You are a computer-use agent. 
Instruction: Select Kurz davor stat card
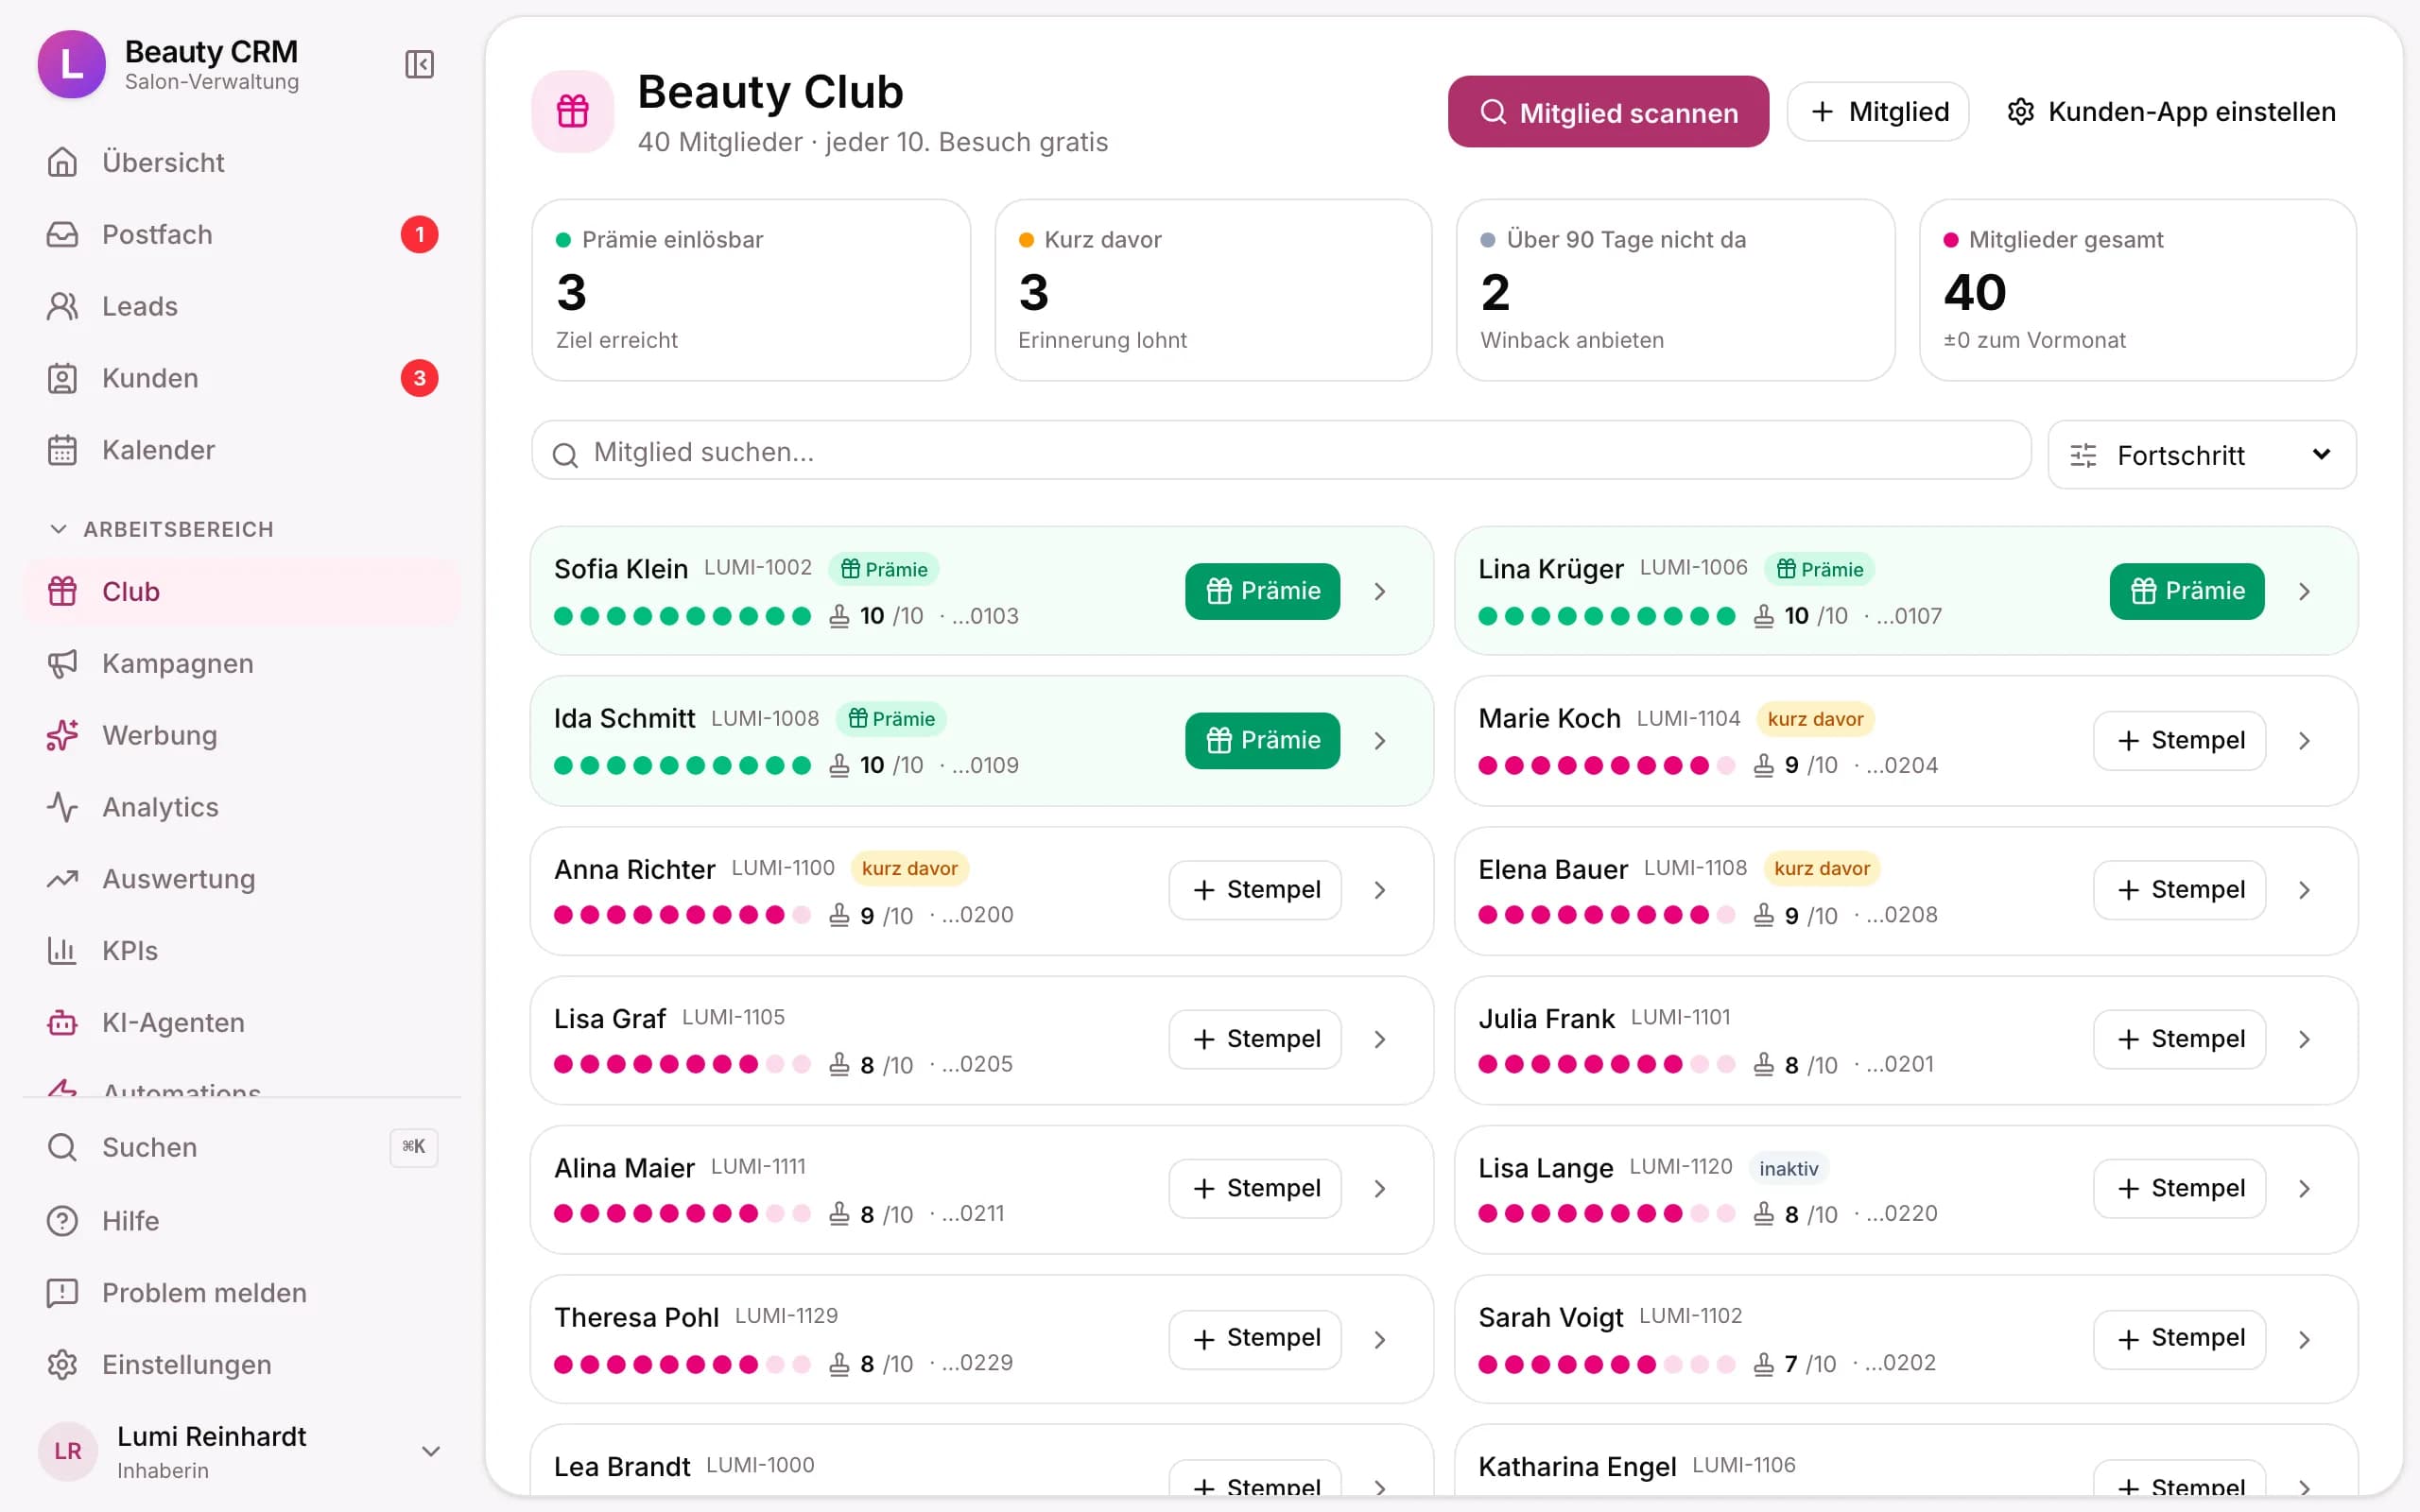point(1213,290)
